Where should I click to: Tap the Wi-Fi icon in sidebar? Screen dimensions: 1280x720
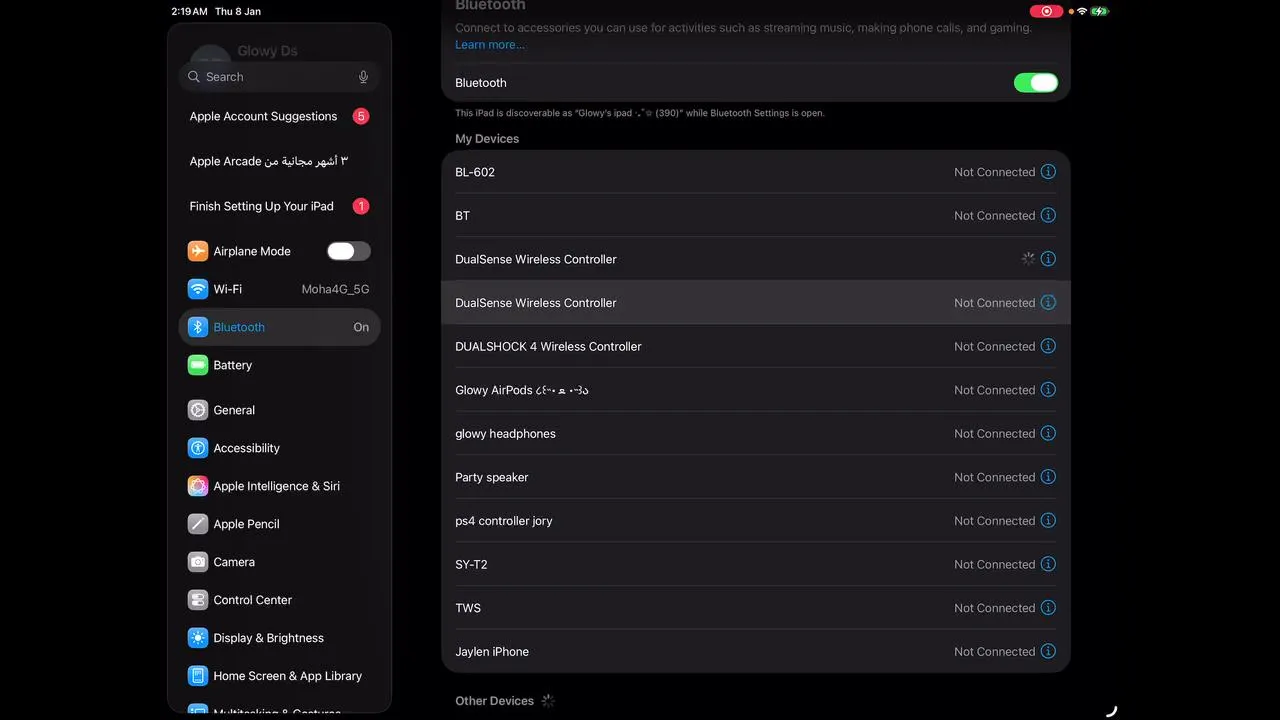(198, 289)
